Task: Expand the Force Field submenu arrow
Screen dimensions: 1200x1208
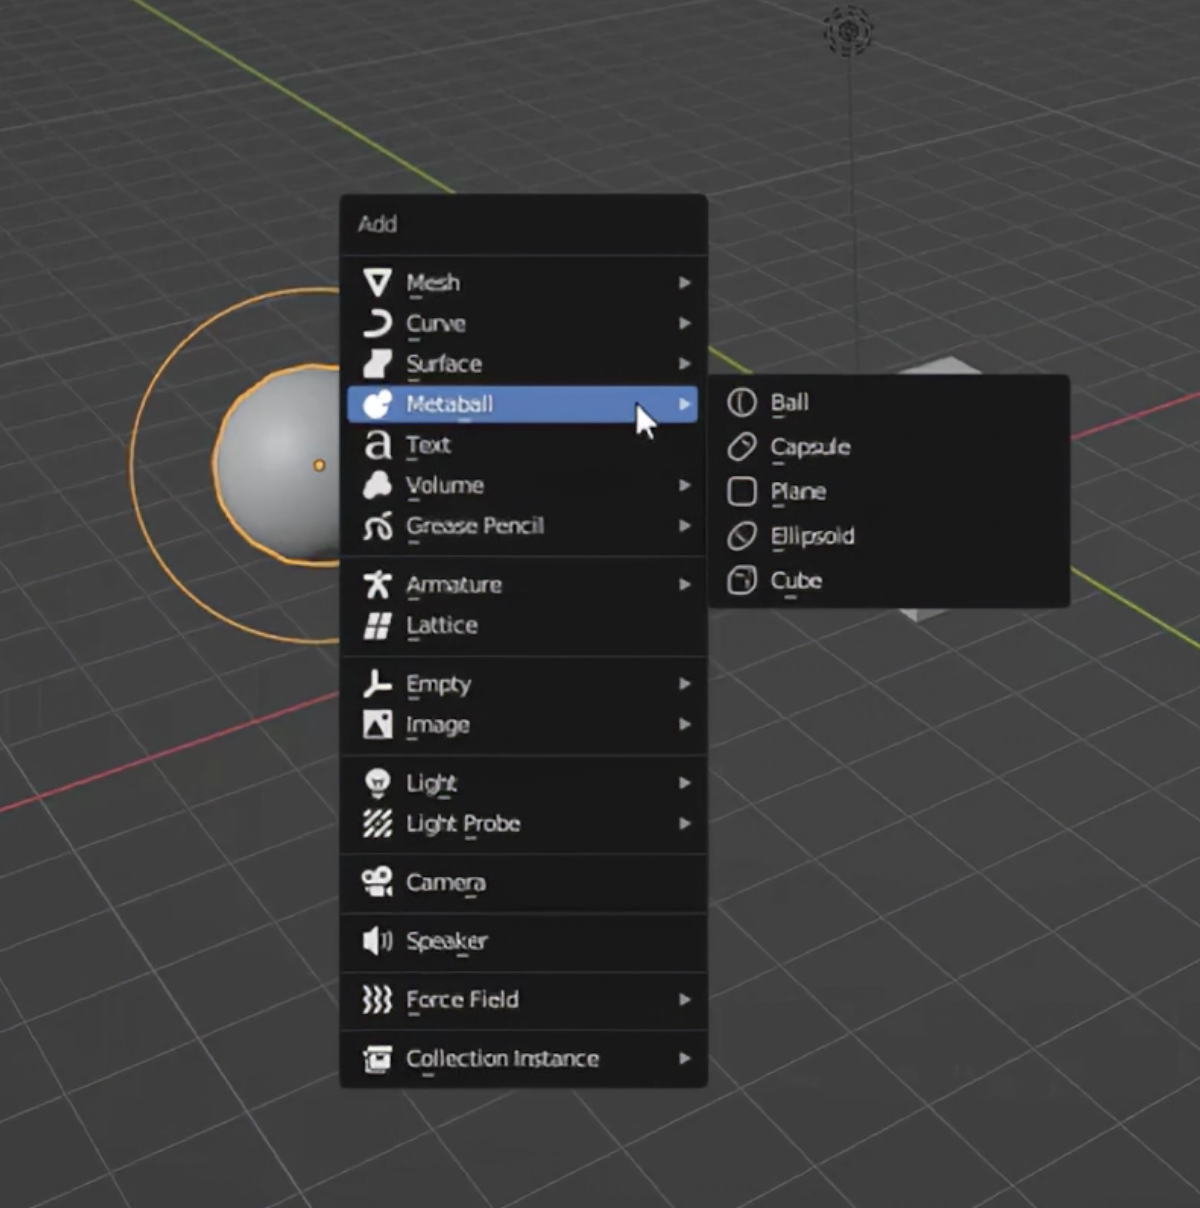Action: click(685, 1000)
